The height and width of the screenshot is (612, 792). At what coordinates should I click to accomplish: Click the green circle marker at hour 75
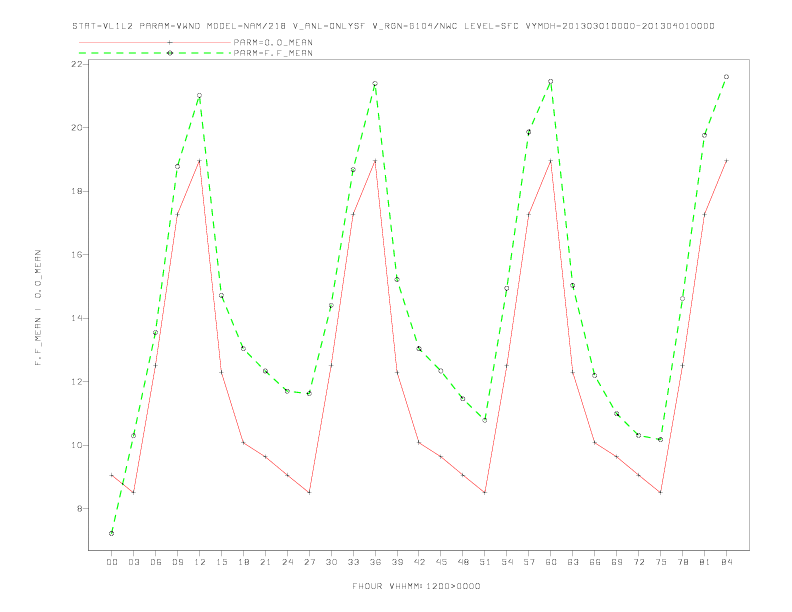(660, 439)
